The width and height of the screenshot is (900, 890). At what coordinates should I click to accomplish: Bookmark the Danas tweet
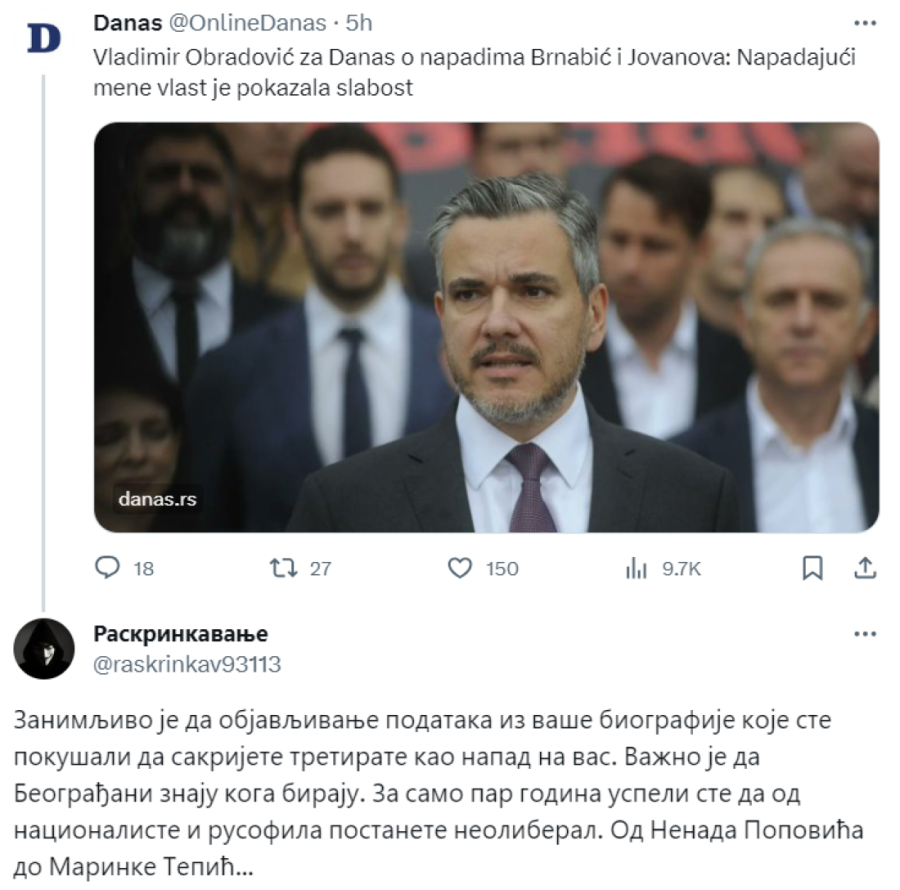tap(812, 568)
